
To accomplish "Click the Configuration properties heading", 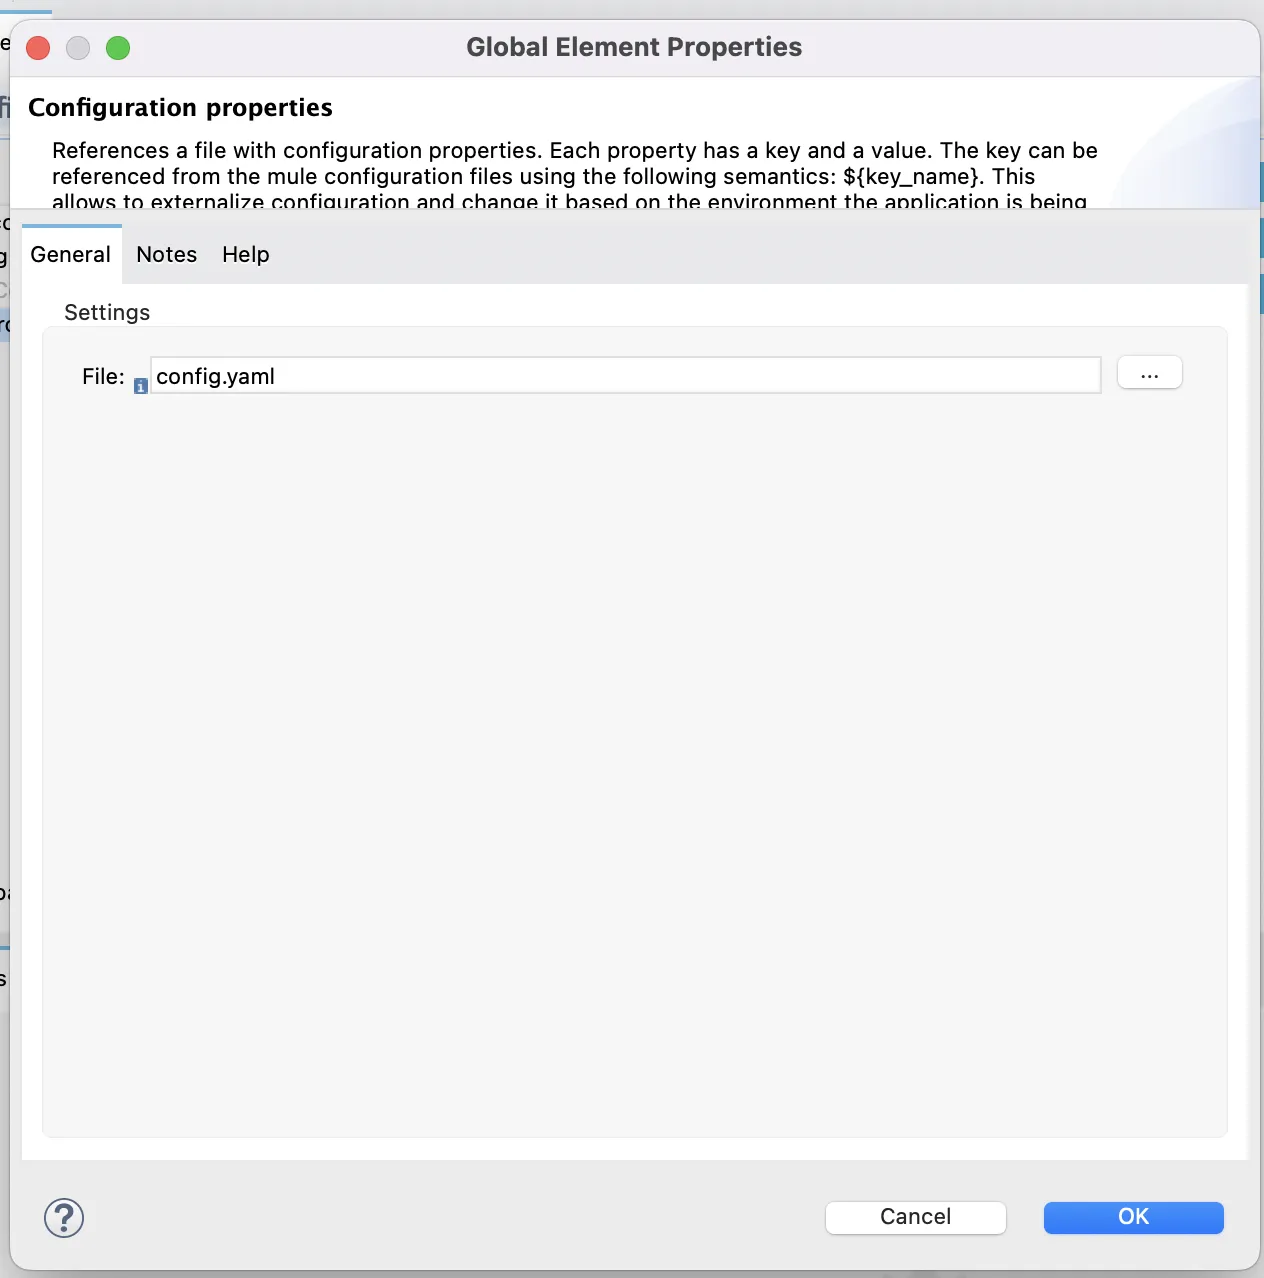I will coord(180,107).
